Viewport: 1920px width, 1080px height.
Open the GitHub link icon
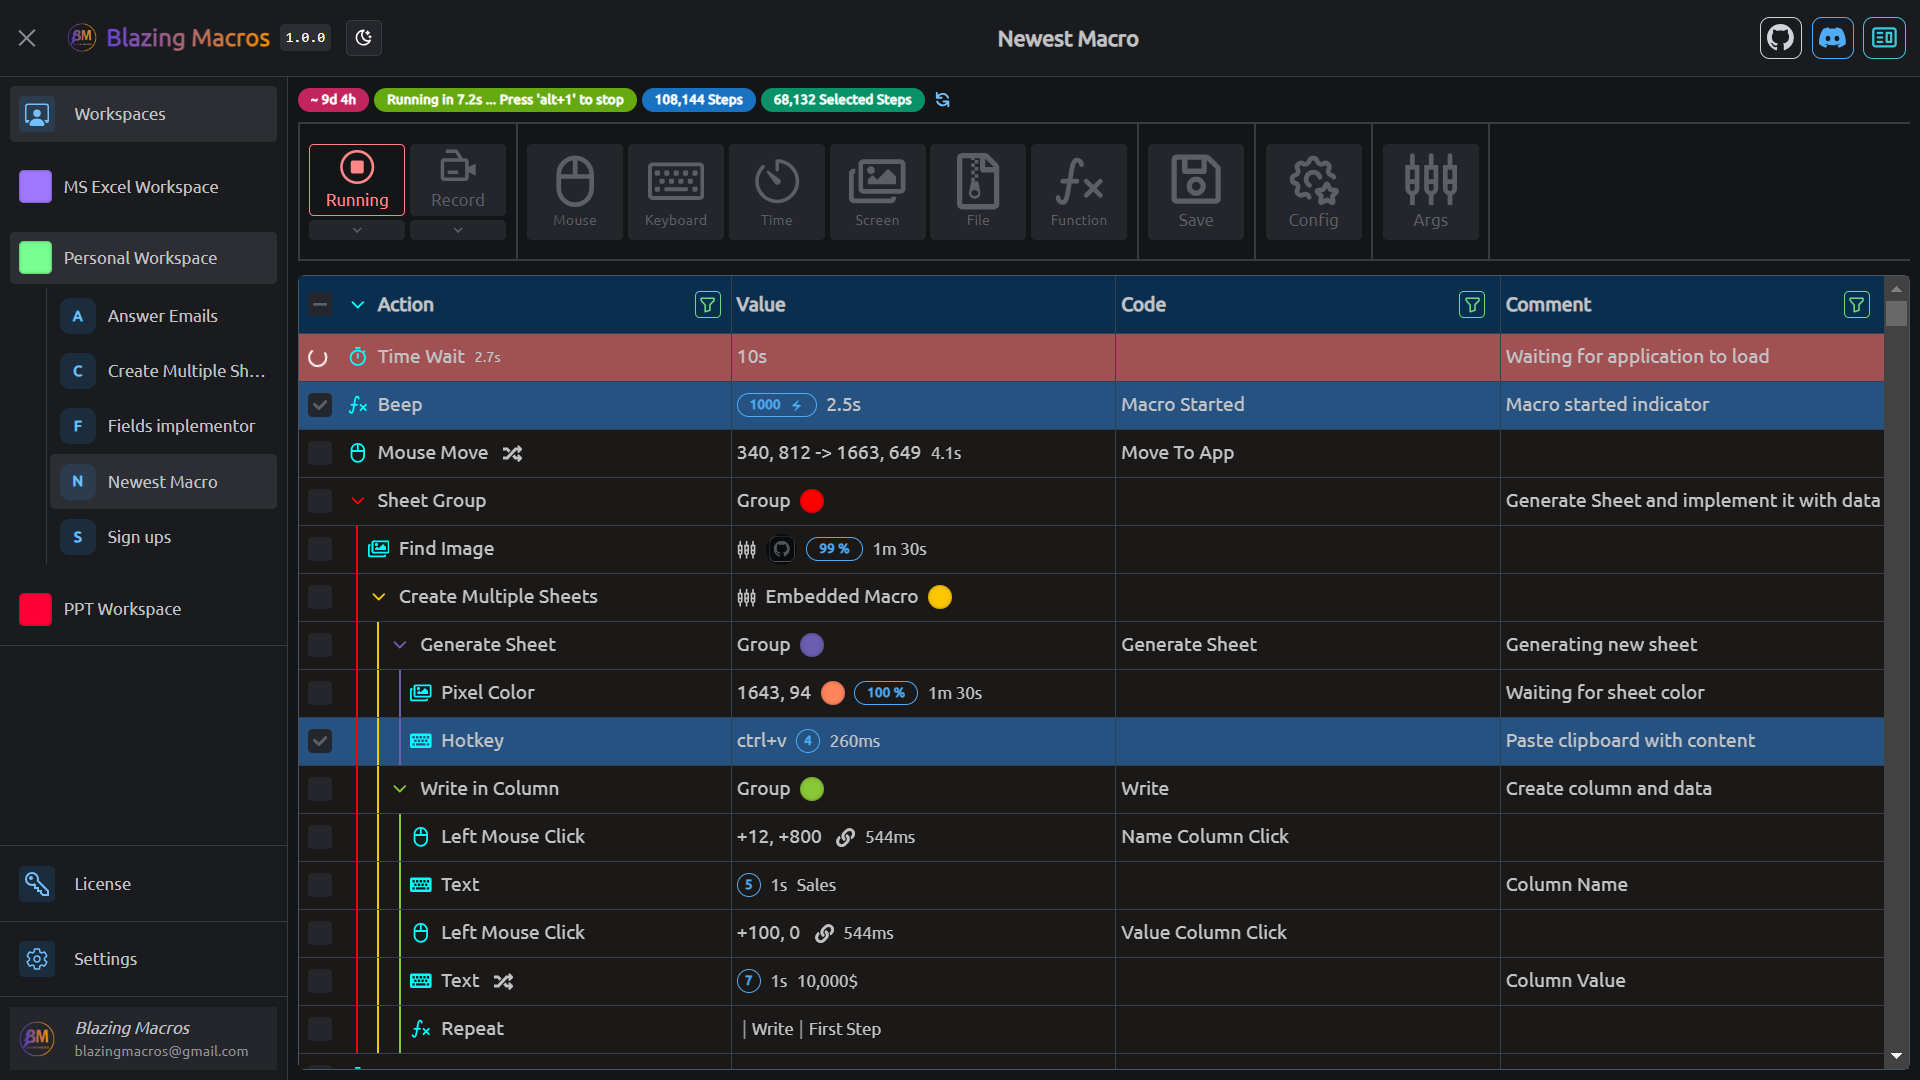coord(1780,39)
